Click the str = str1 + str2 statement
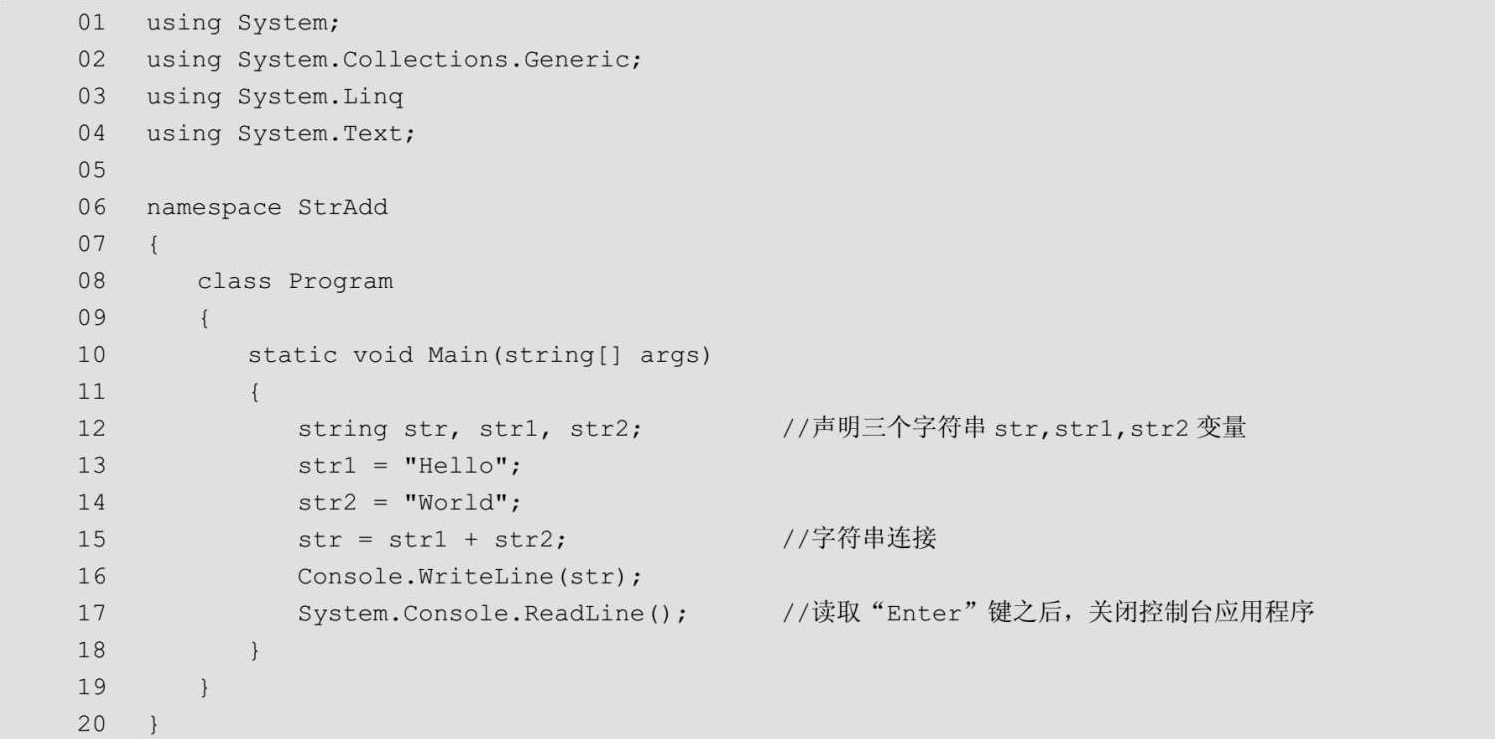The height and width of the screenshot is (739, 1495). pyautogui.click(x=431, y=540)
